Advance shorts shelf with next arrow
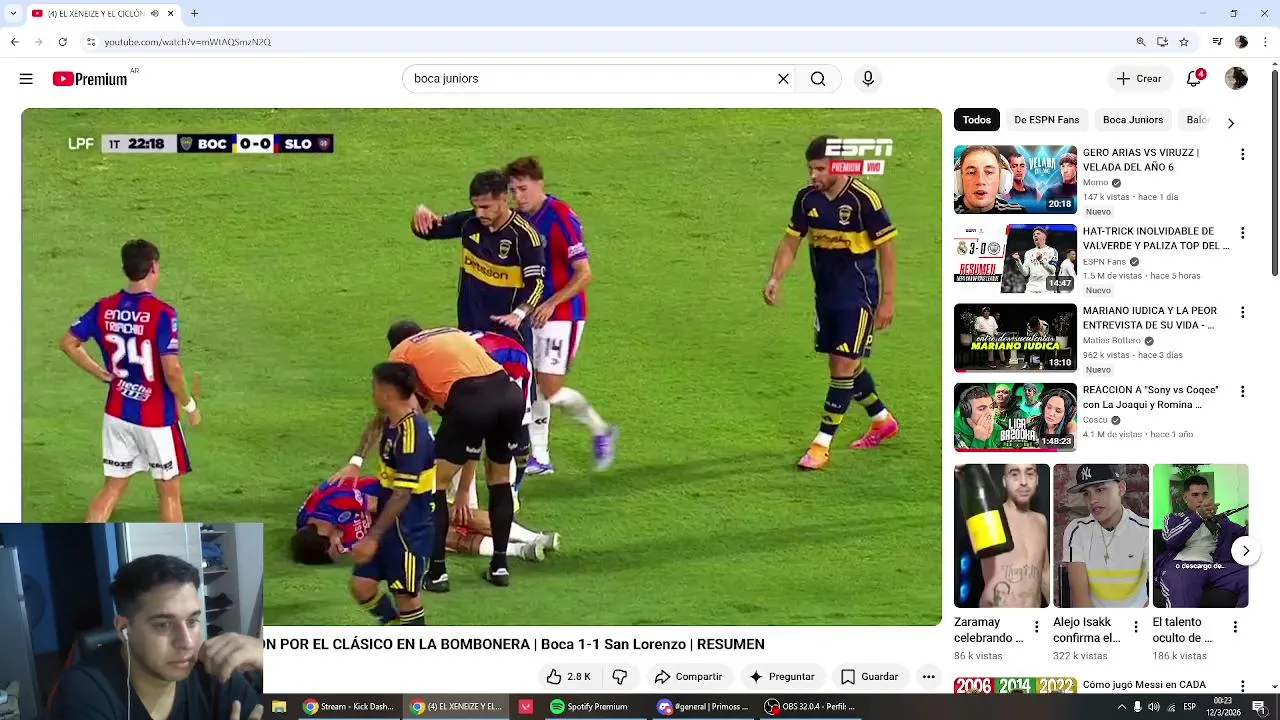1280x720 pixels. pyautogui.click(x=1246, y=551)
